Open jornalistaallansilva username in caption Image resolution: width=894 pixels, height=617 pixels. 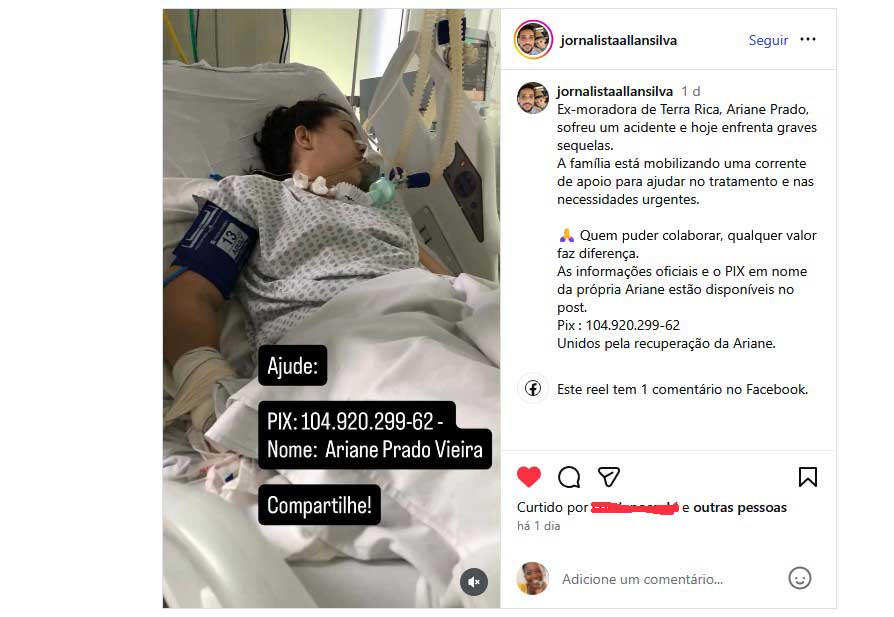(615, 91)
